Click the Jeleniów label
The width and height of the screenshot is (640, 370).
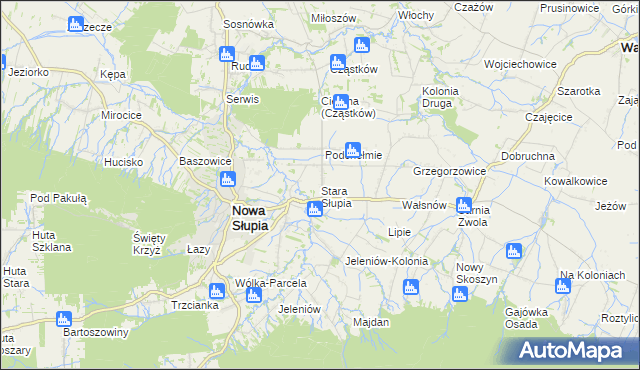(x=299, y=309)
